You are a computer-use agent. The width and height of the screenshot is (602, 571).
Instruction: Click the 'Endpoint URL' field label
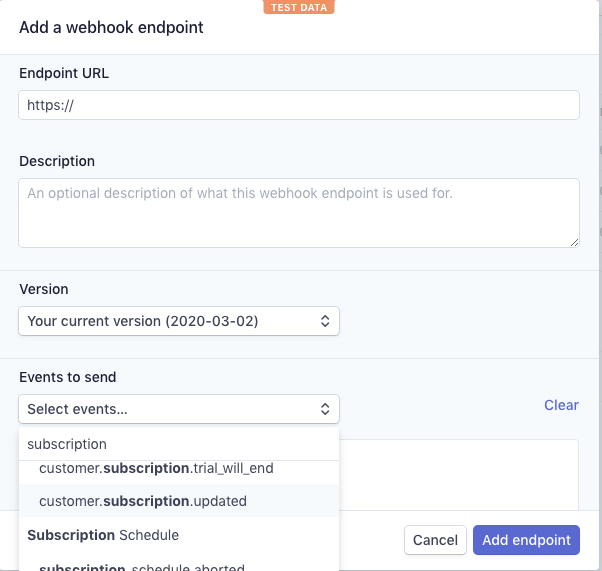point(64,73)
